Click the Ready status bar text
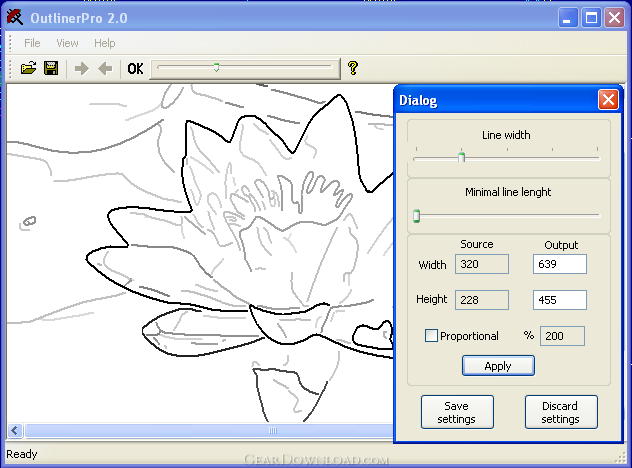Image resolution: width=632 pixels, height=468 pixels. (x=22, y=454)
